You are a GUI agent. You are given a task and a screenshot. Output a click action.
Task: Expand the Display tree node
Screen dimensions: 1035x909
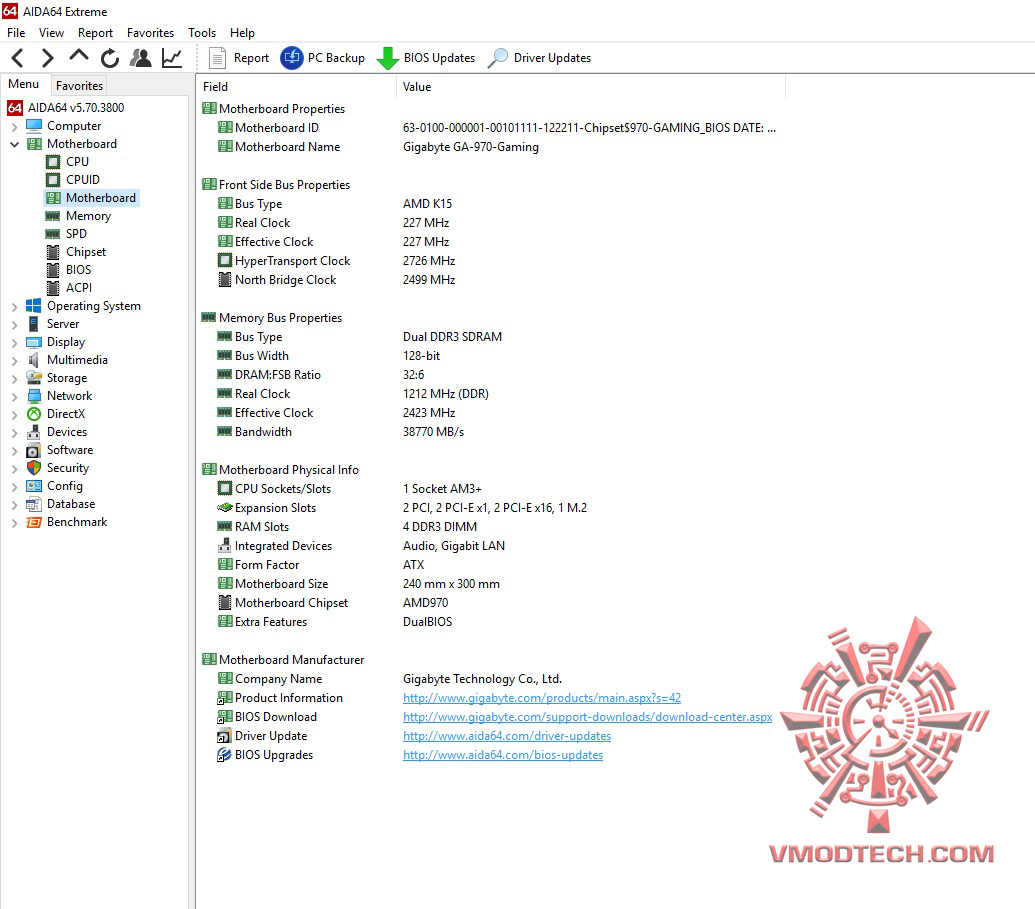tap(15, 343)
